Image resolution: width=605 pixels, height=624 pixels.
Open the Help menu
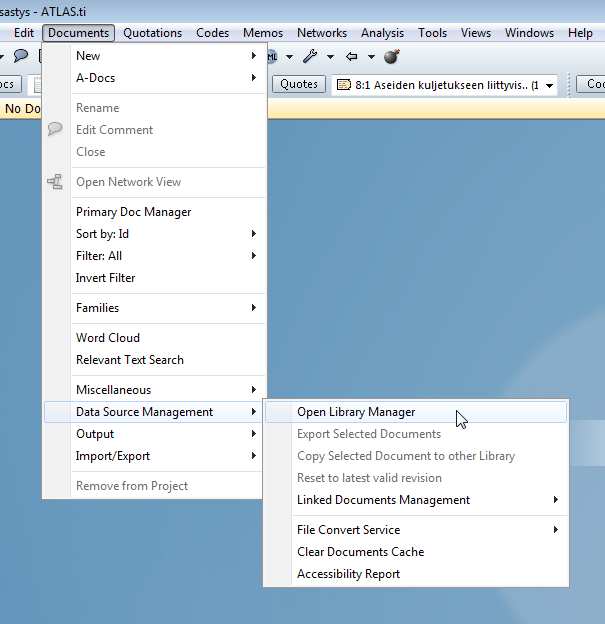tap(580, 33)
